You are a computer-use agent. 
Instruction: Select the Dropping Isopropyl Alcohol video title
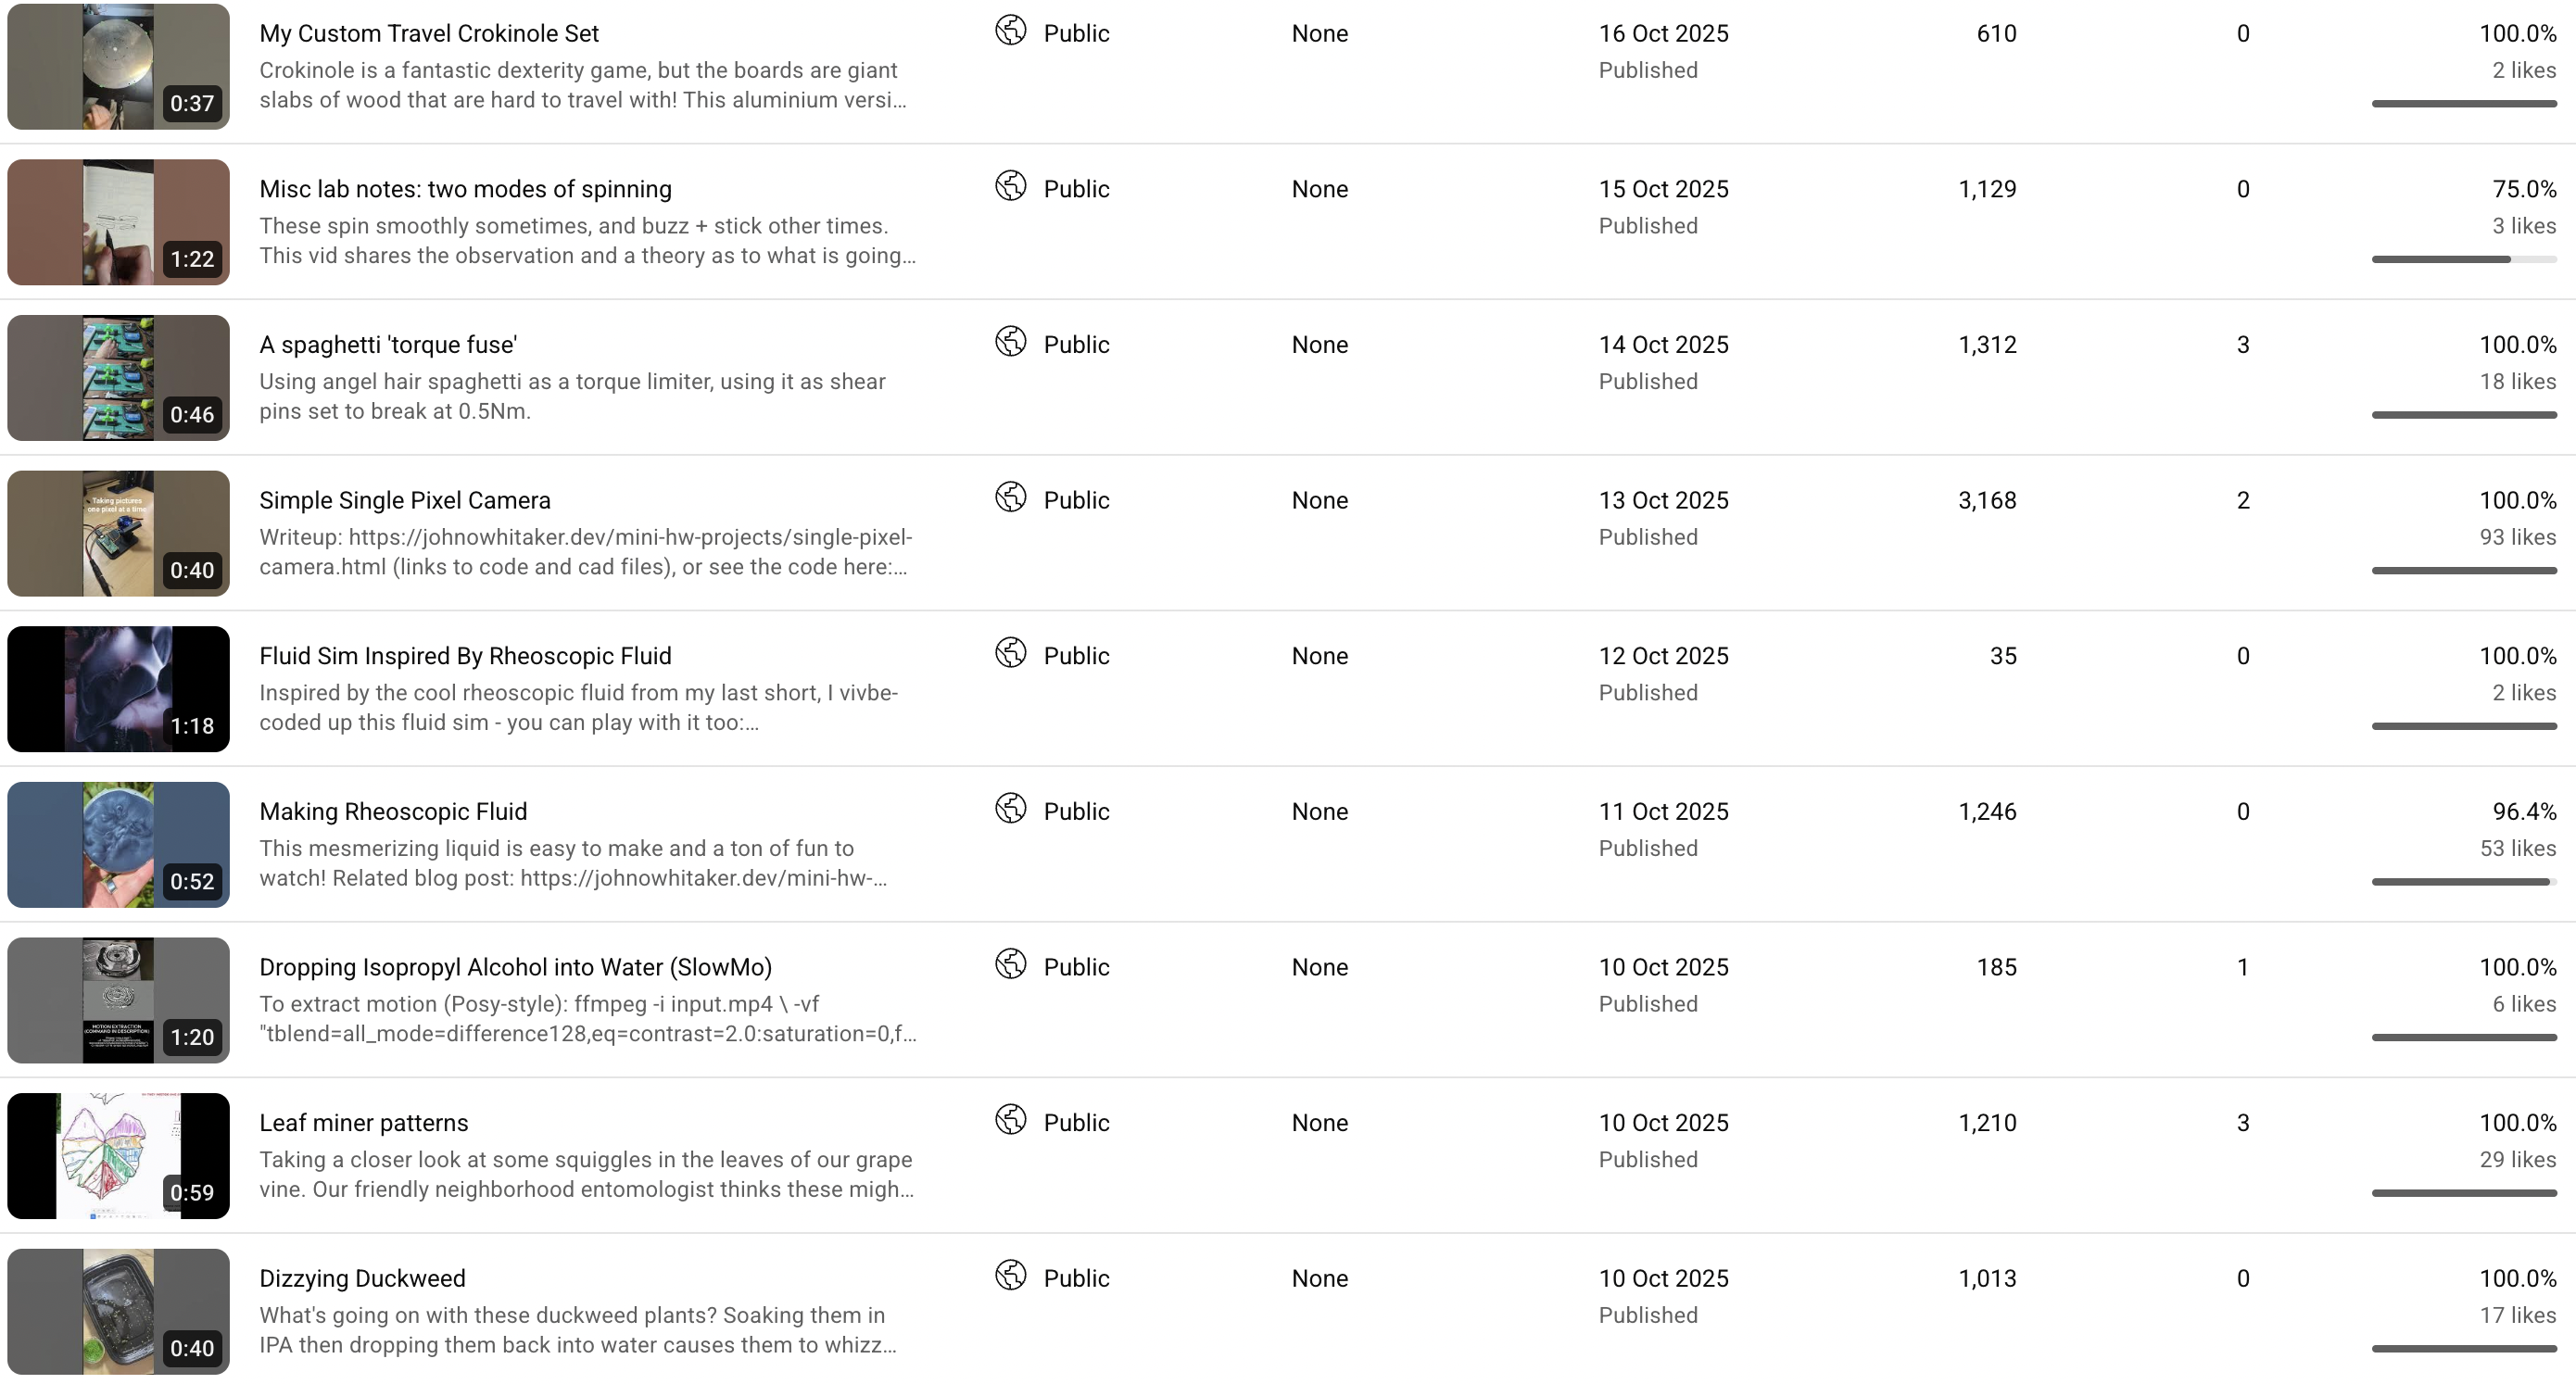(x=515, y=967)
